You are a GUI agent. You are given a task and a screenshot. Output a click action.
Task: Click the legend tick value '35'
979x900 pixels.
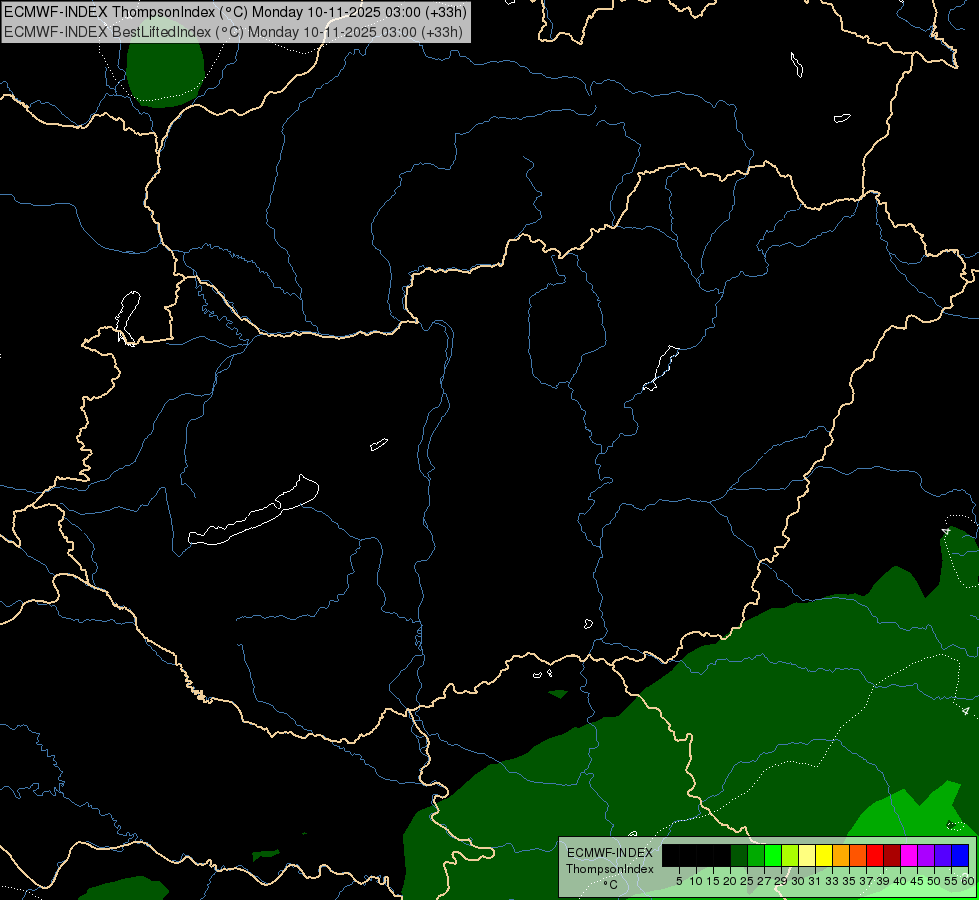pos(849,881)
